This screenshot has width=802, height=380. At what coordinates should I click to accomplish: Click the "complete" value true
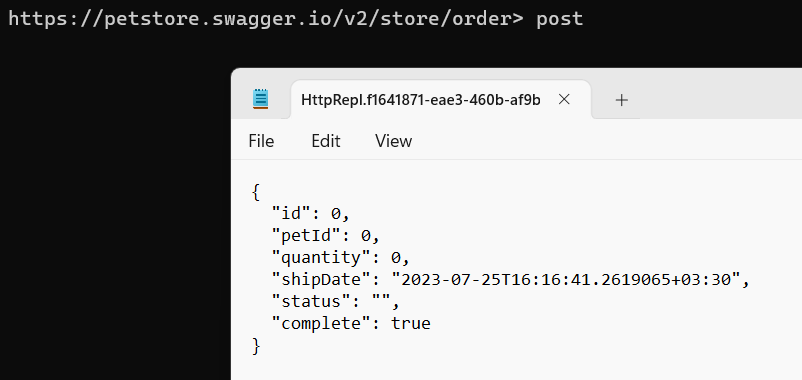pos(411,323)
